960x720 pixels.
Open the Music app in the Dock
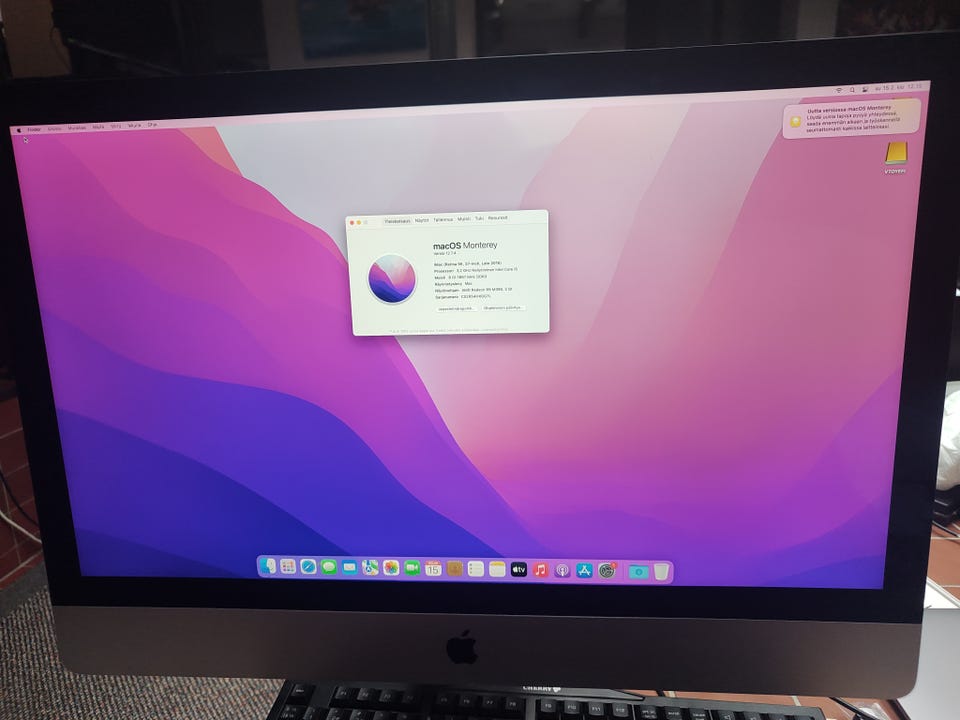tap(540, 570)
